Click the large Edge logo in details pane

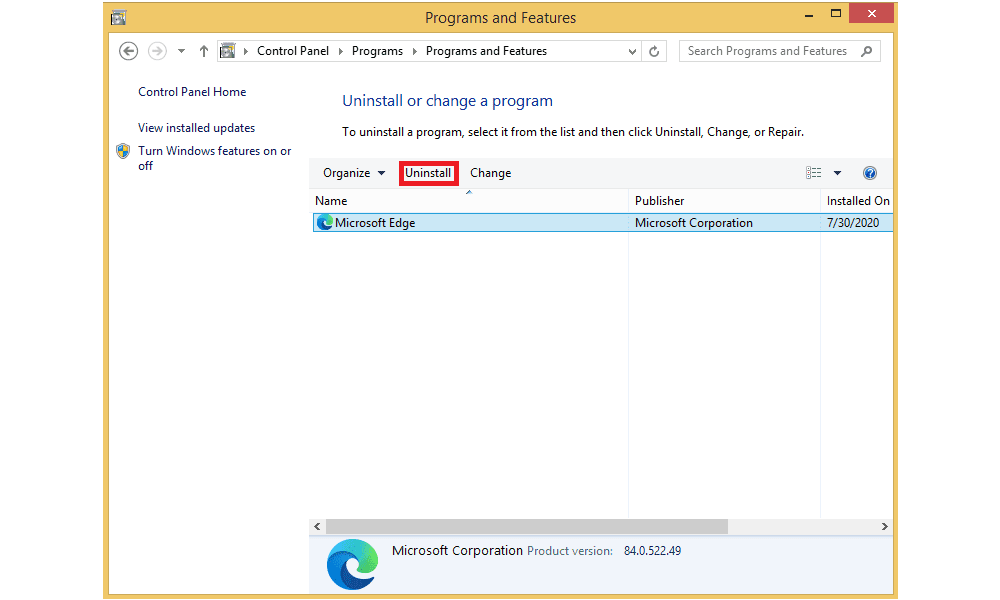coord(352,564)
